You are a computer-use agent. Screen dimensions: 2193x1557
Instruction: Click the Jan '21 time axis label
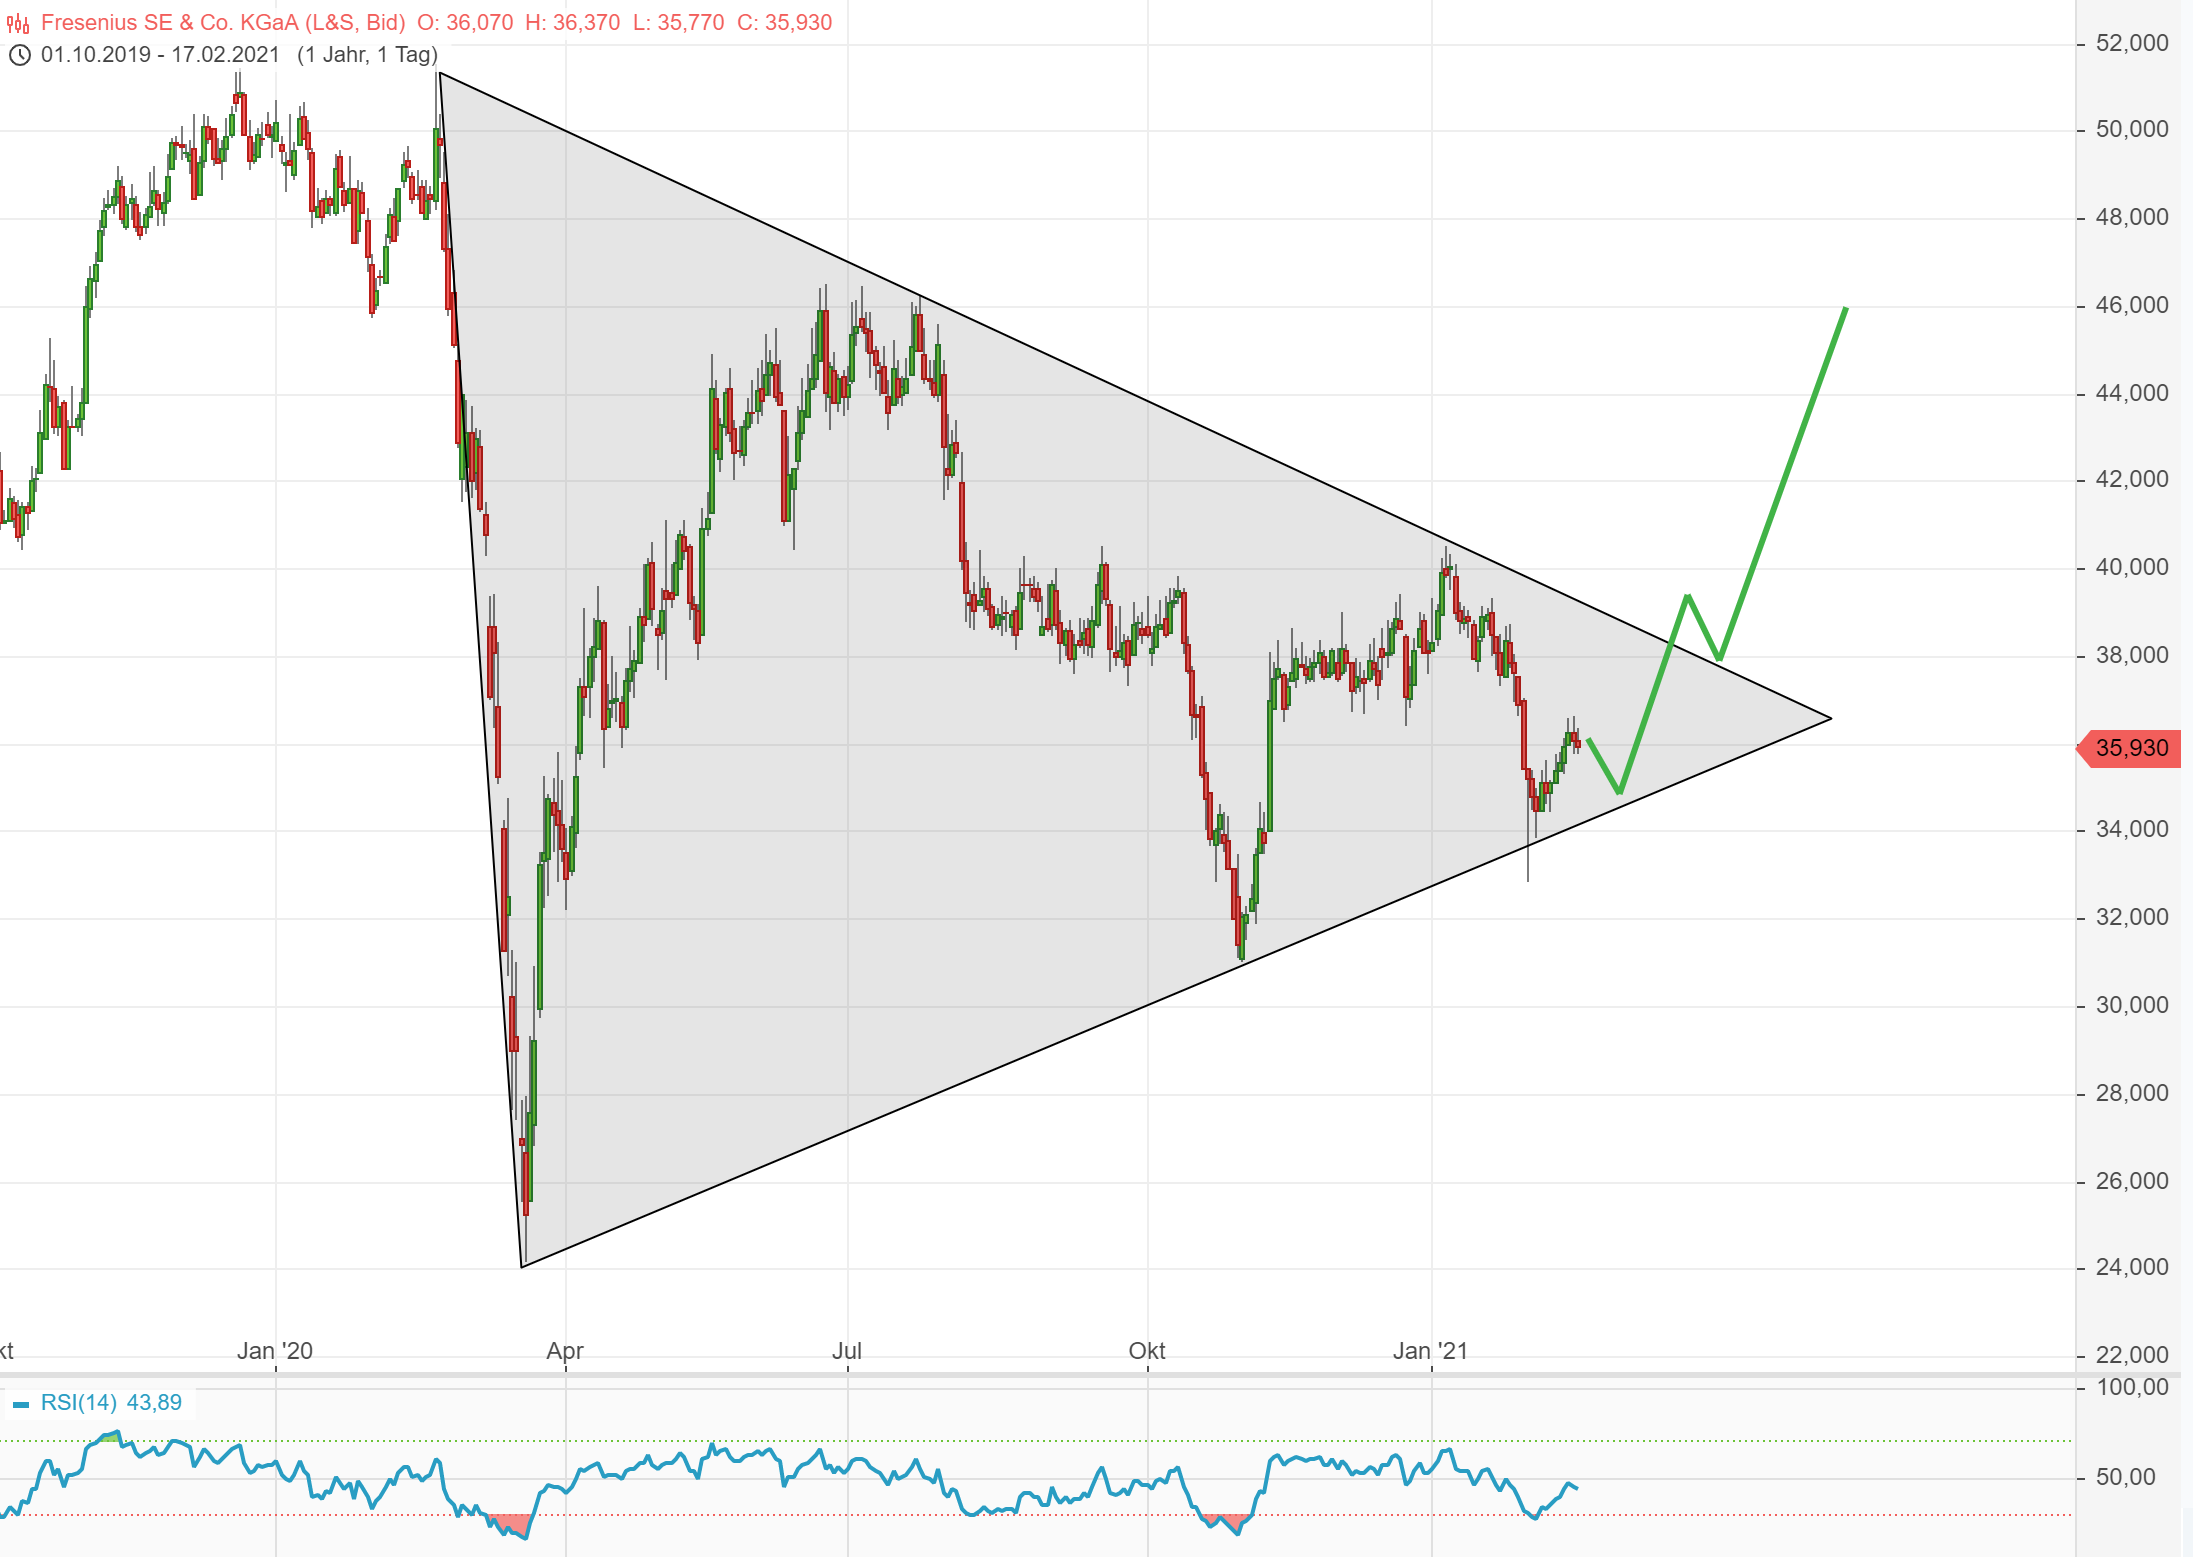point(1430,1351)
